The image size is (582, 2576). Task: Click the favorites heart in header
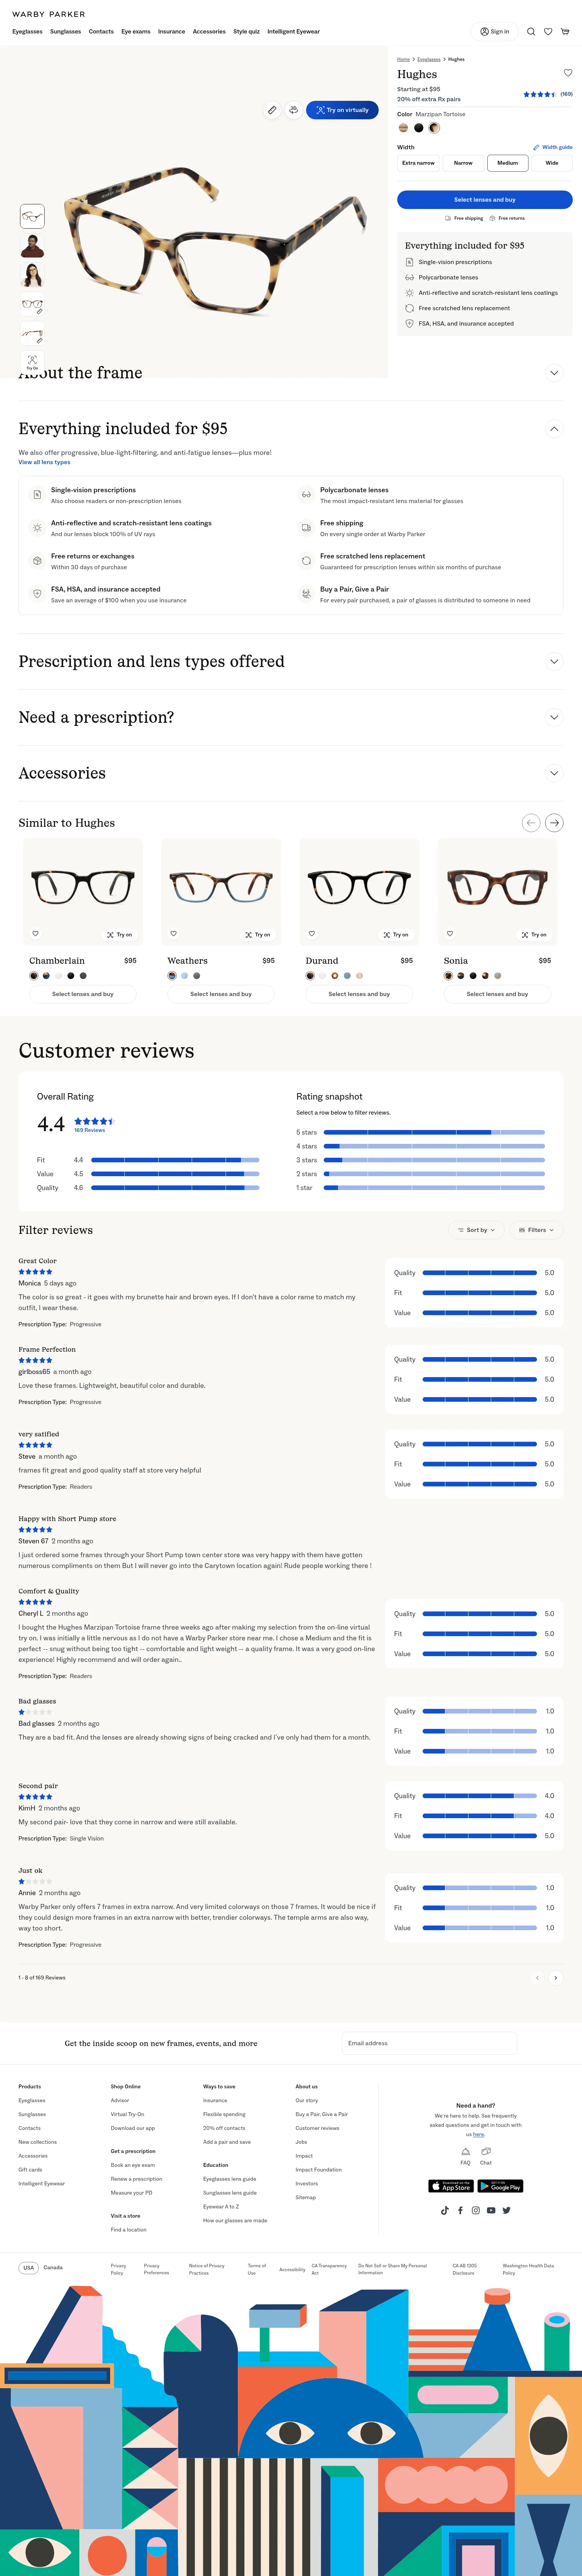tap(548, 31)
